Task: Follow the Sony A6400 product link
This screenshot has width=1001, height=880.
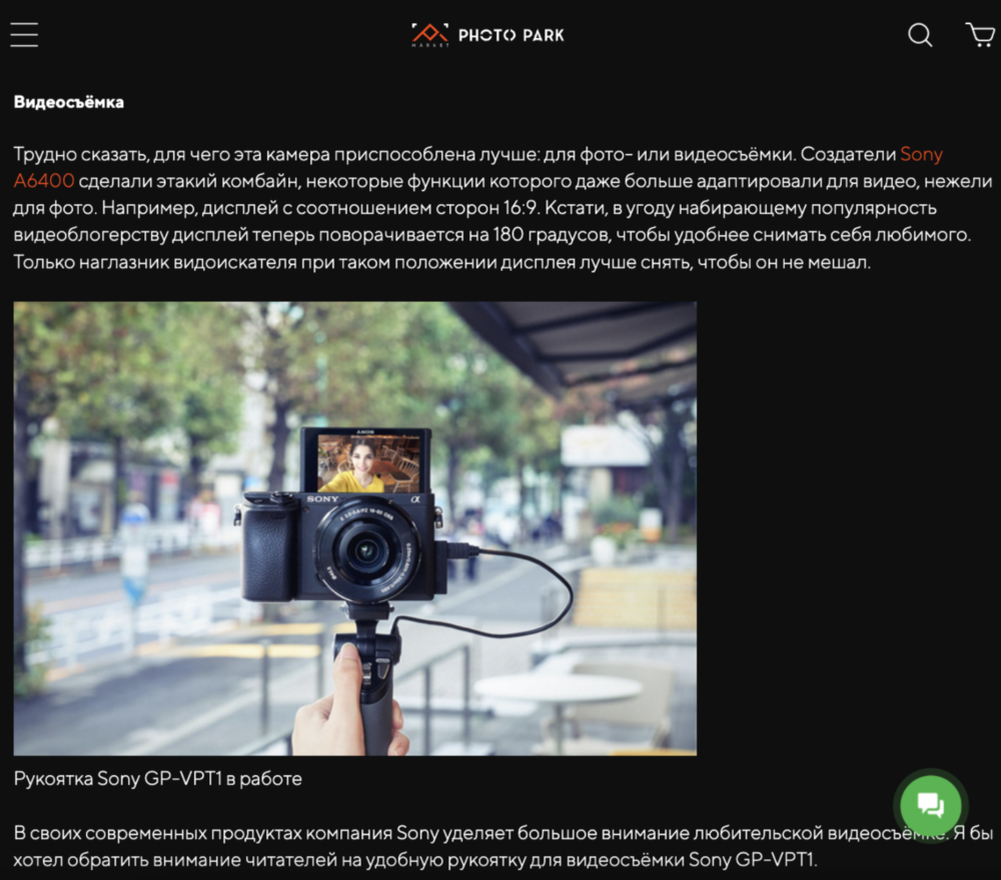Action: click(x=921, y=154)
